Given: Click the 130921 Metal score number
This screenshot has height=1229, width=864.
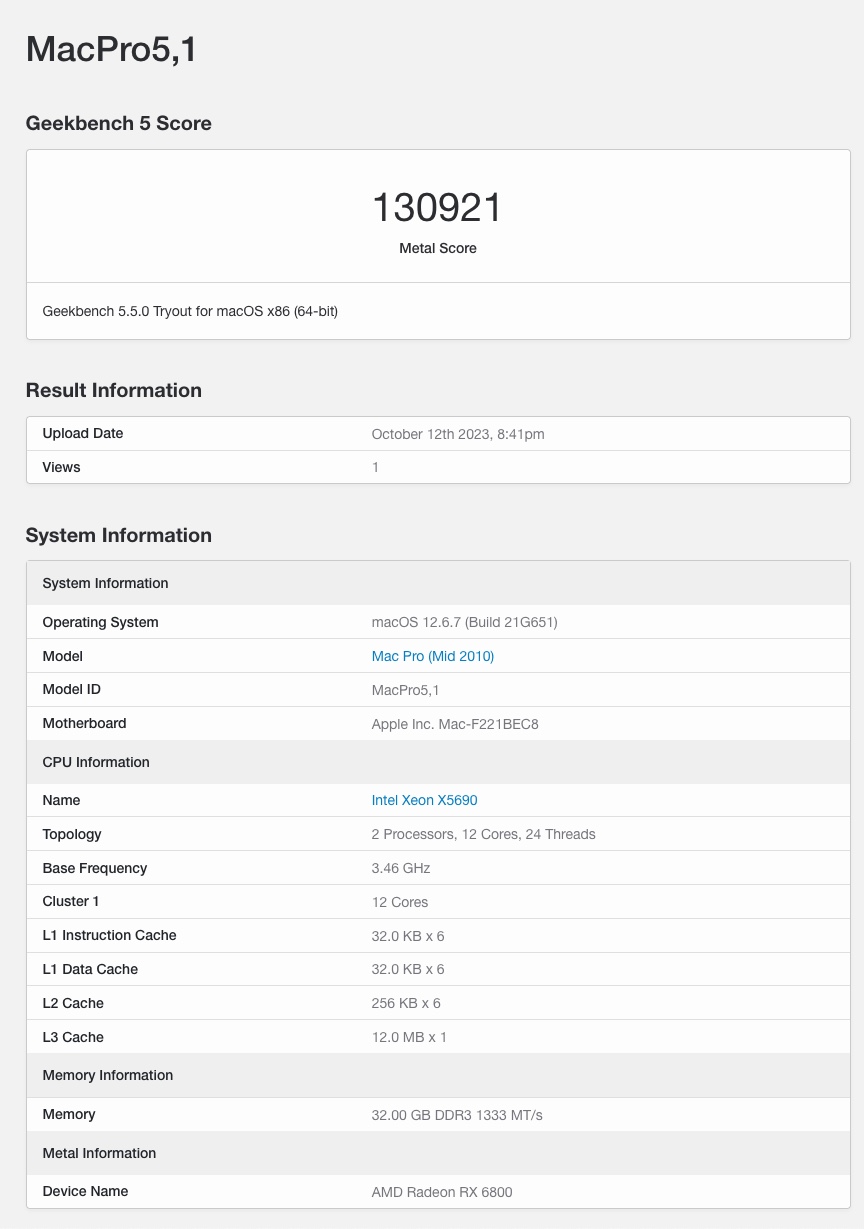Looking at the screenshot, I should 438,208.
